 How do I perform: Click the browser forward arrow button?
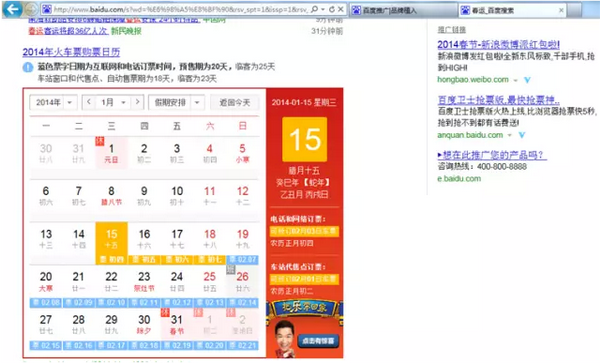[31, 9]
